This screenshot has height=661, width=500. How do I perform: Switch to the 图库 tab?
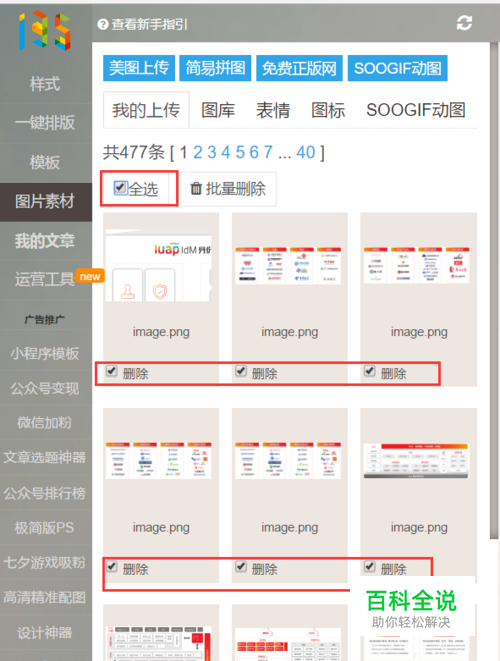(x=218, y=110)
